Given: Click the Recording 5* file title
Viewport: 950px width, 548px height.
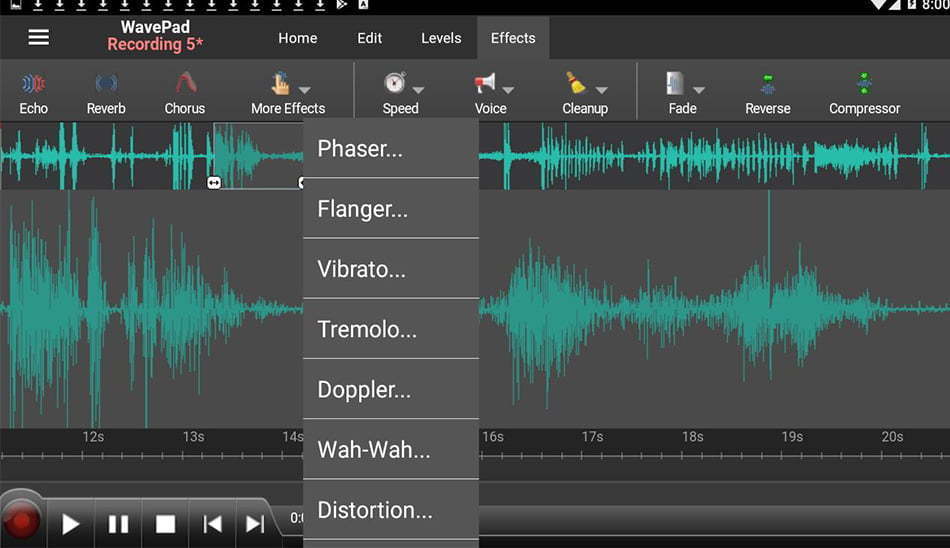Looking at the screenshot, I should (155, 44).
